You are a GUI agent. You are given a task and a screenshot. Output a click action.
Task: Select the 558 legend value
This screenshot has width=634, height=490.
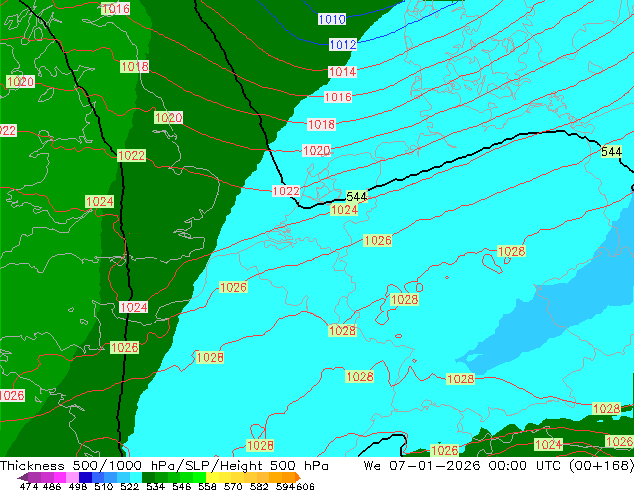(x=207, y=486)
